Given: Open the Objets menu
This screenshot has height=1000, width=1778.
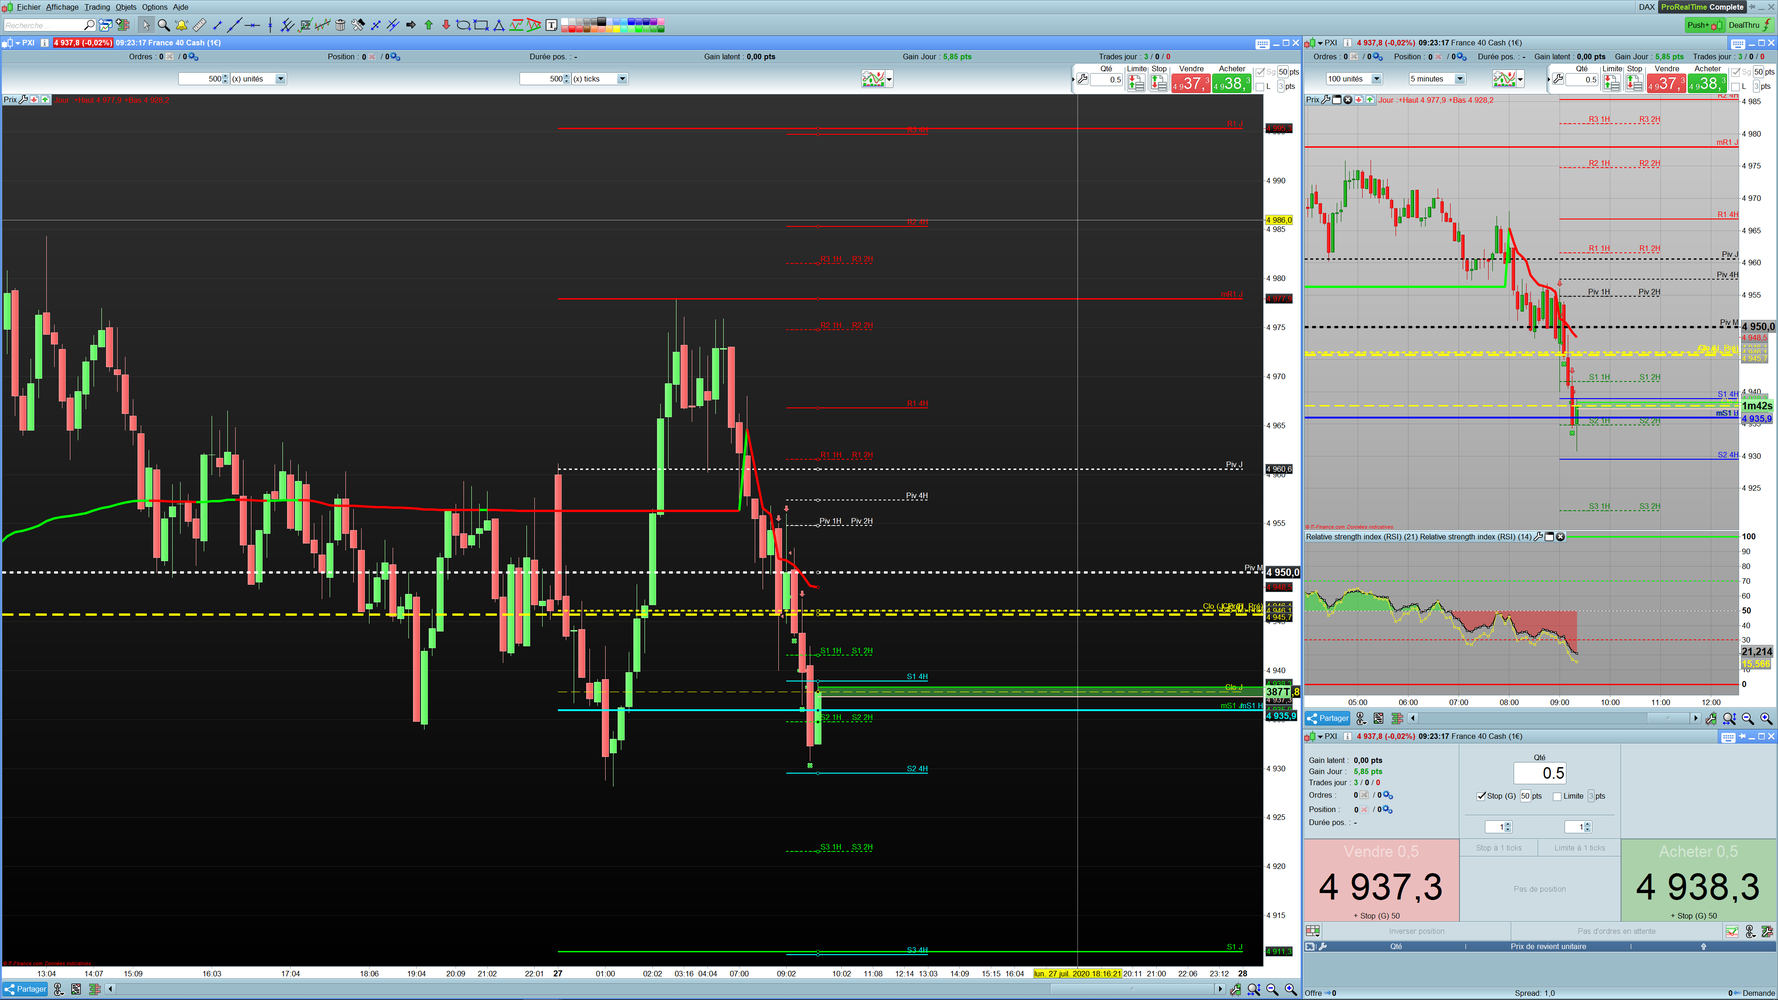Looking at the screenshot, I should (126, 7).
